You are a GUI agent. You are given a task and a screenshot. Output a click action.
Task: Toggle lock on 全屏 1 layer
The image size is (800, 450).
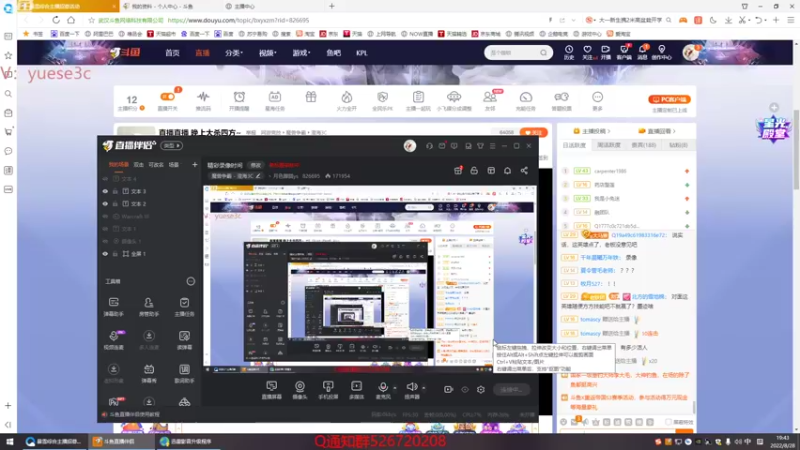[115, 254]
